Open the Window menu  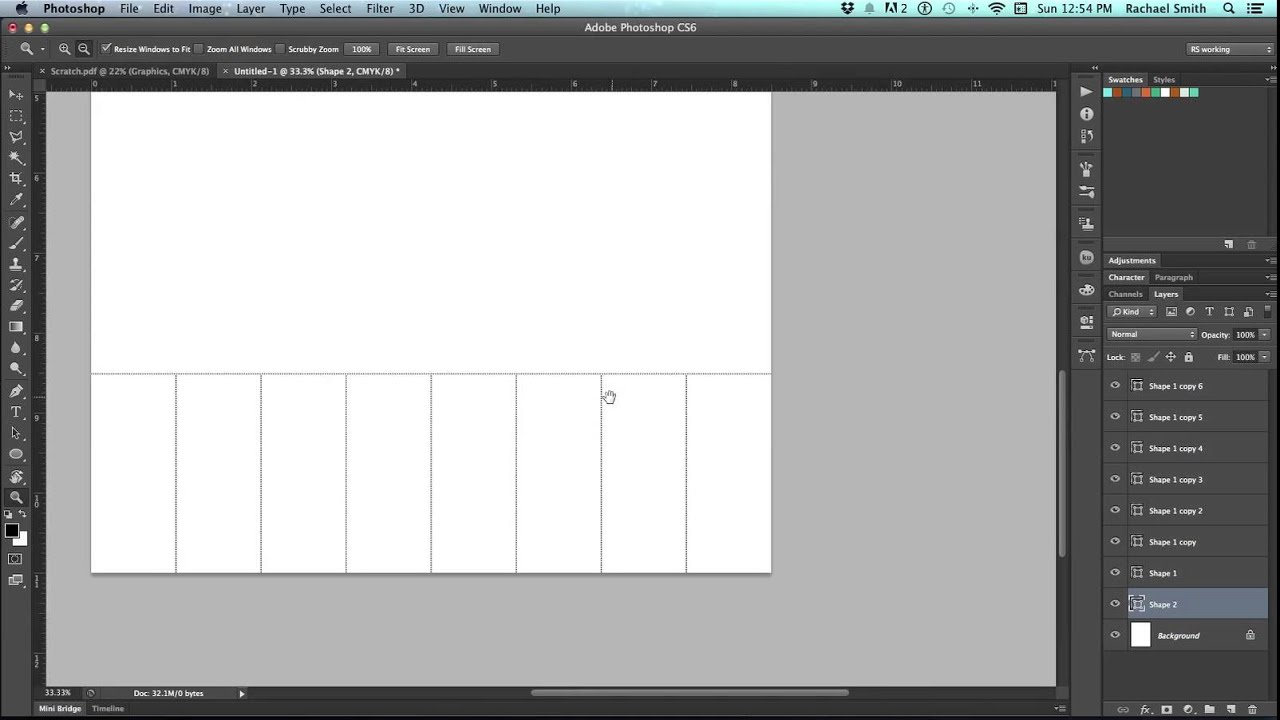[499, 9]
